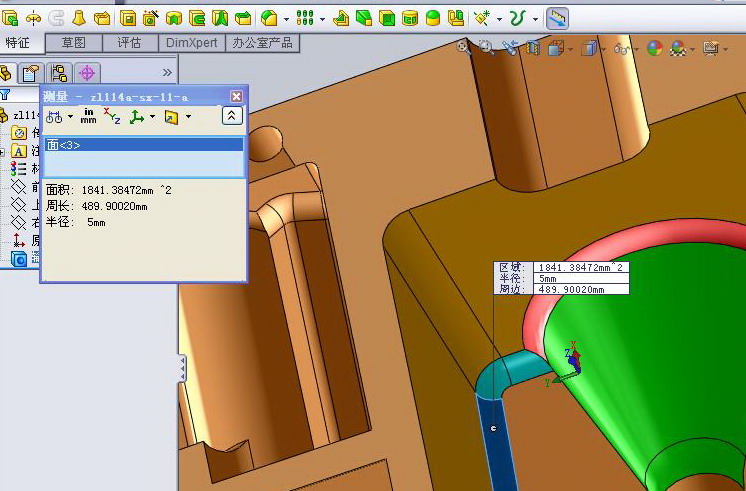Select the Boundary Cut icon
The image size is (746, 491).
[243, 19]
